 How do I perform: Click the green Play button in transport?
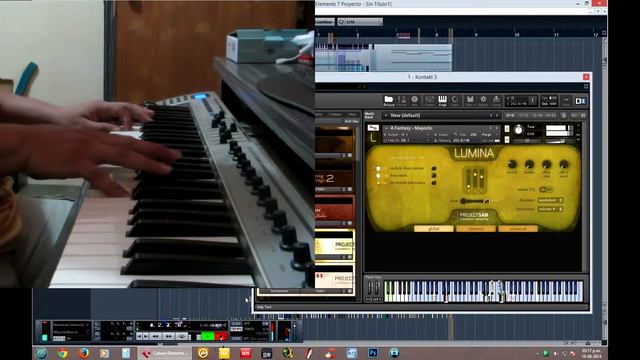(208, 336)
